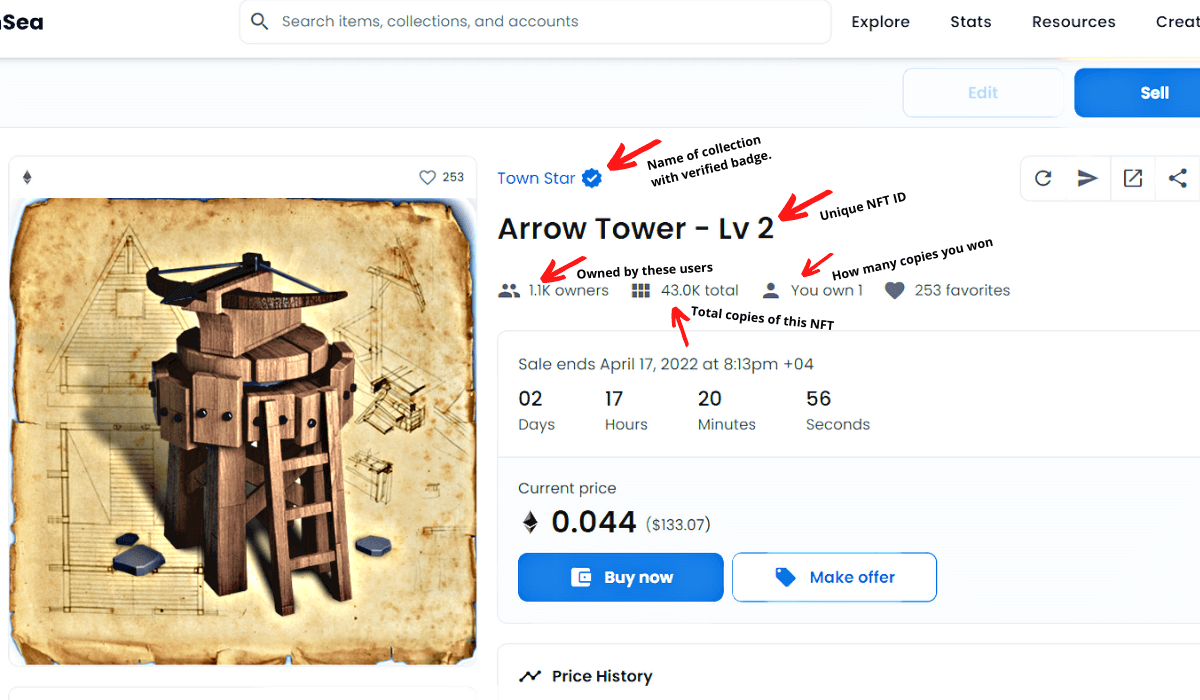This screenshot has height=700, width=1200.
Task: Open the external link icon
Action: coord(1133,178)
